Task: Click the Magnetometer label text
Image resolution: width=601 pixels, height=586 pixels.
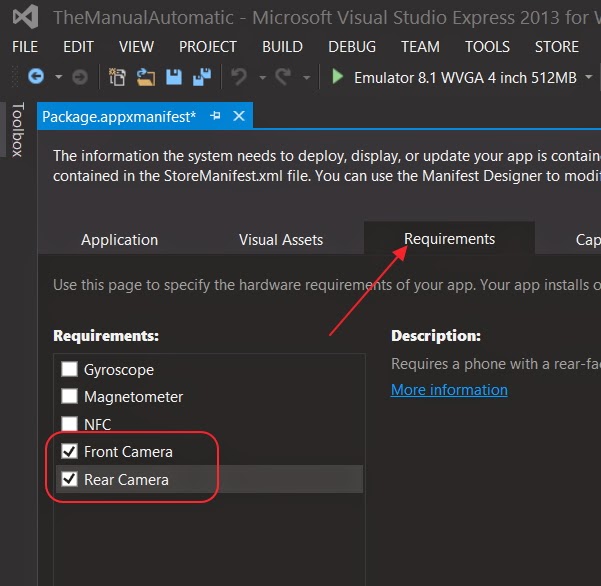Action: click(133, 397)
